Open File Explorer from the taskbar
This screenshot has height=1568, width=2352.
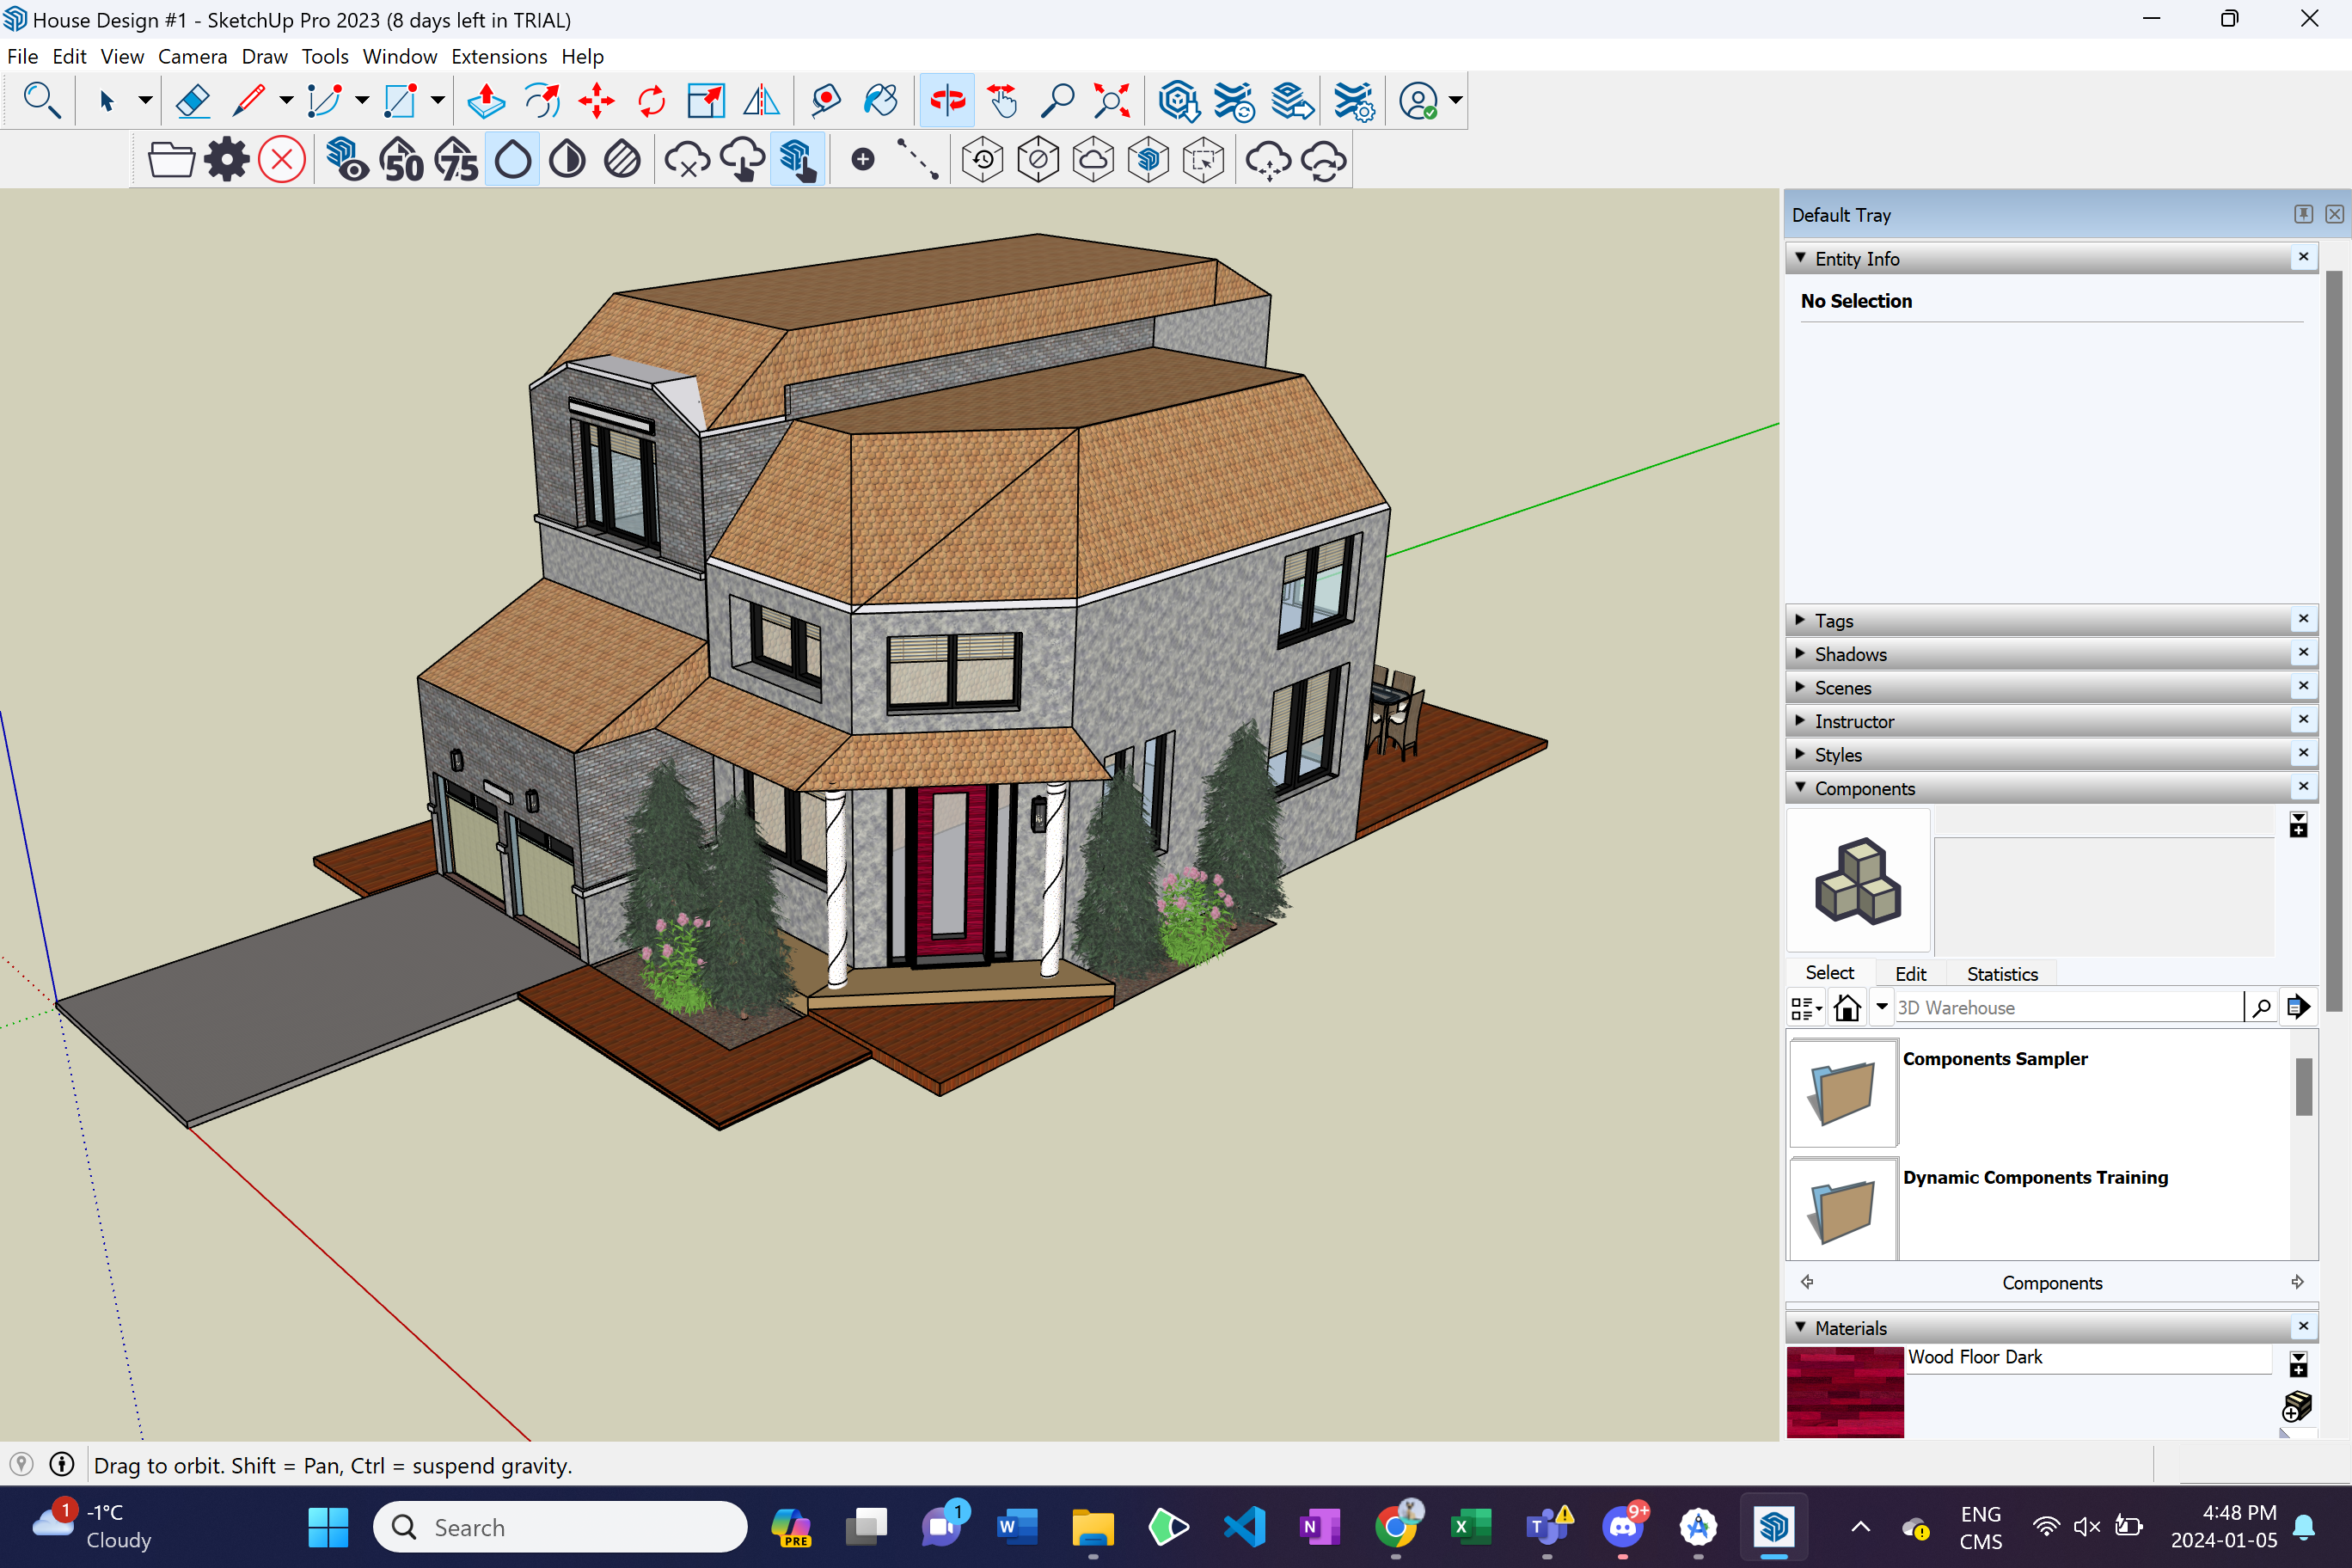coord(1092,1527)
